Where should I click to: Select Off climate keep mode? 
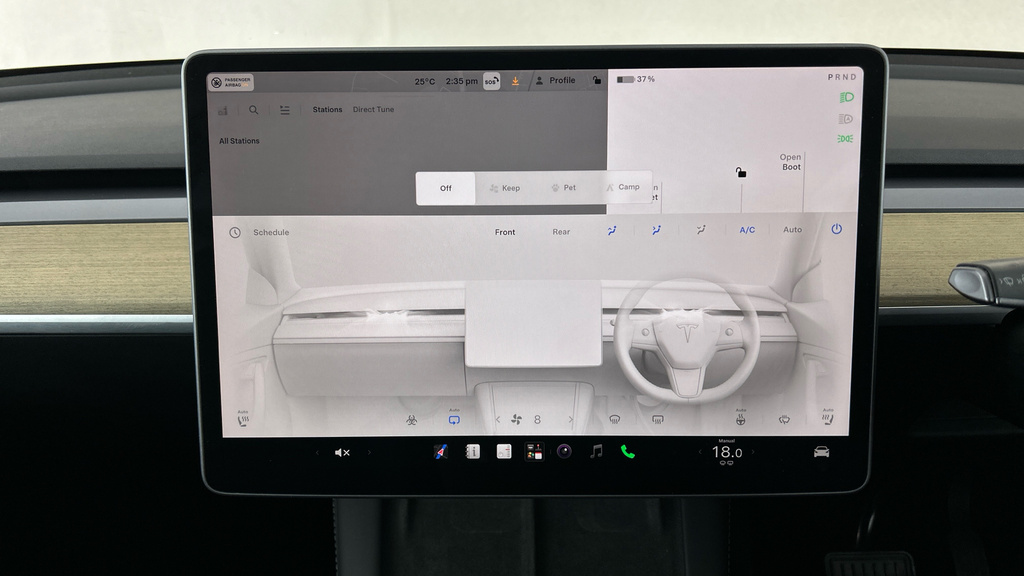(x=445, y=188)
